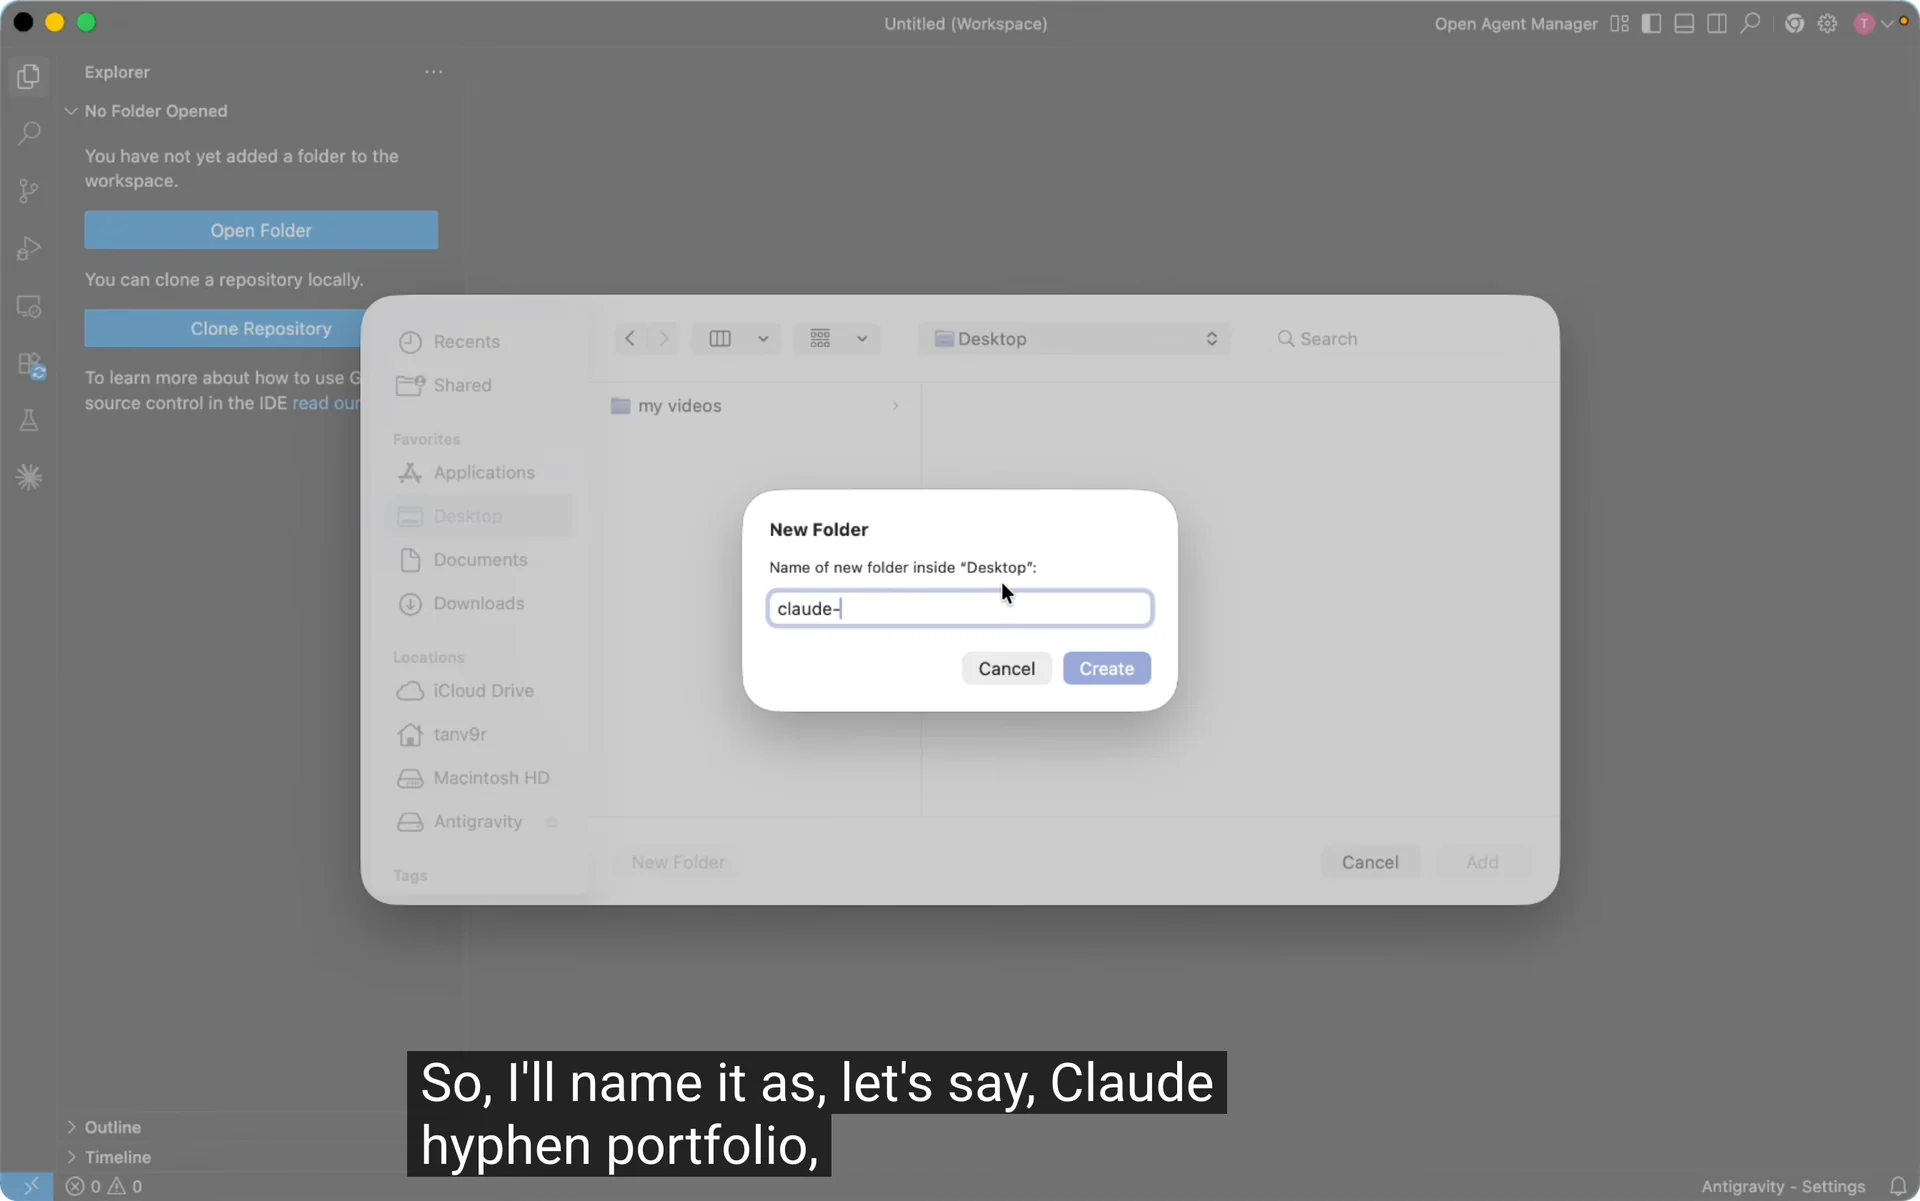Go forward in file dialog navigation
Viewport: 1920px width, 1201px height.
coord(664,339)
